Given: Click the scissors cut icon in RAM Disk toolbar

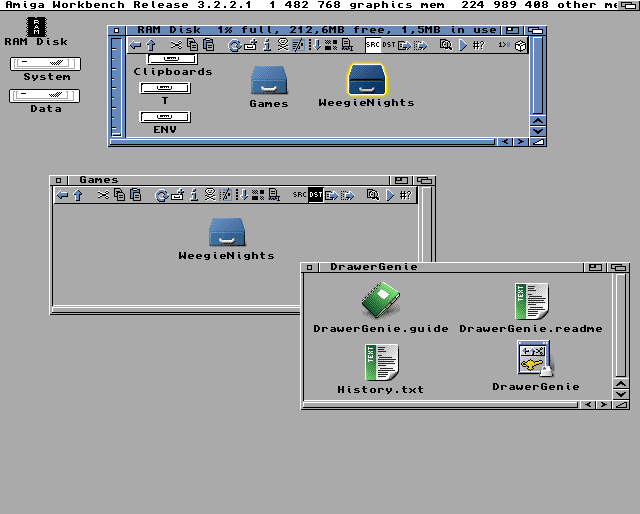Looking at the screenshot, I should (x=177, y=45).
